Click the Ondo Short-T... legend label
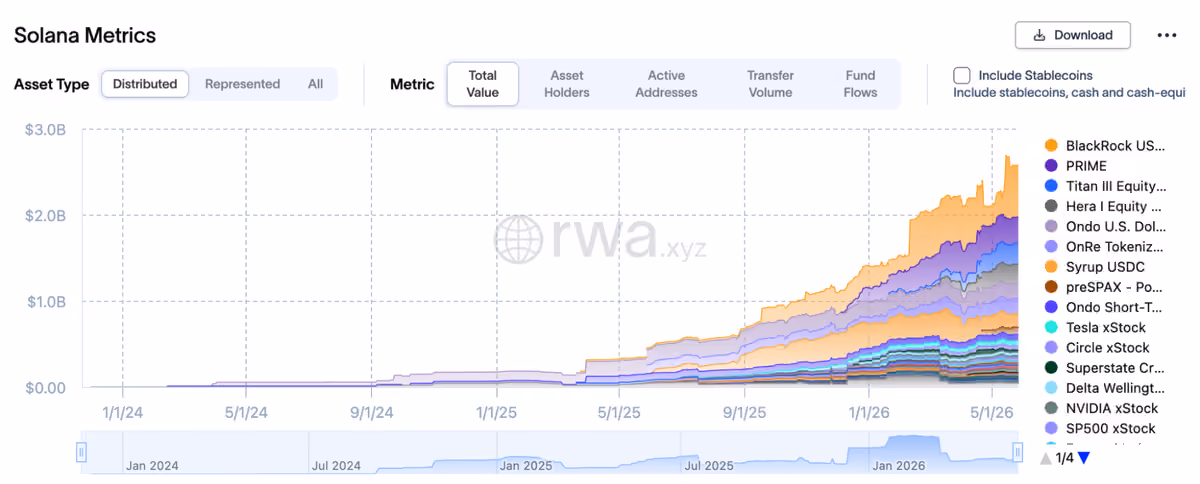The width and height of the screenshot is (1200, 484). click(1113, 307)
